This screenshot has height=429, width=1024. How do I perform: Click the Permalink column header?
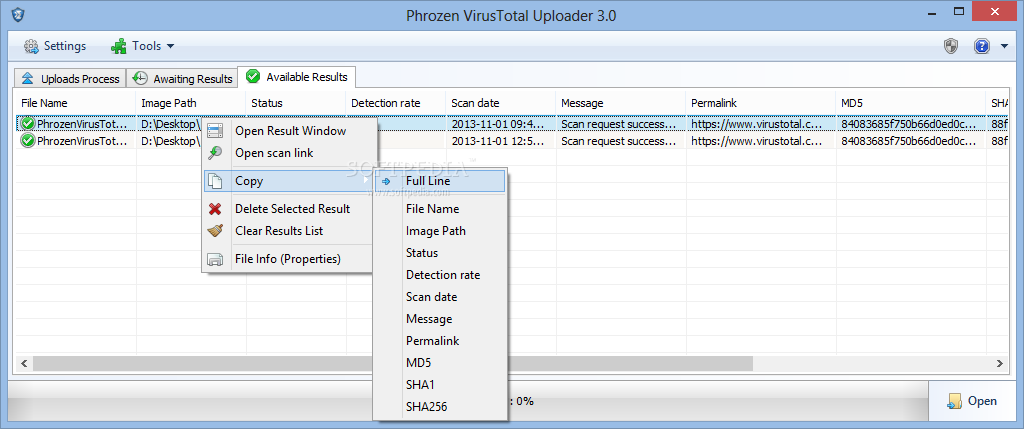761,103
